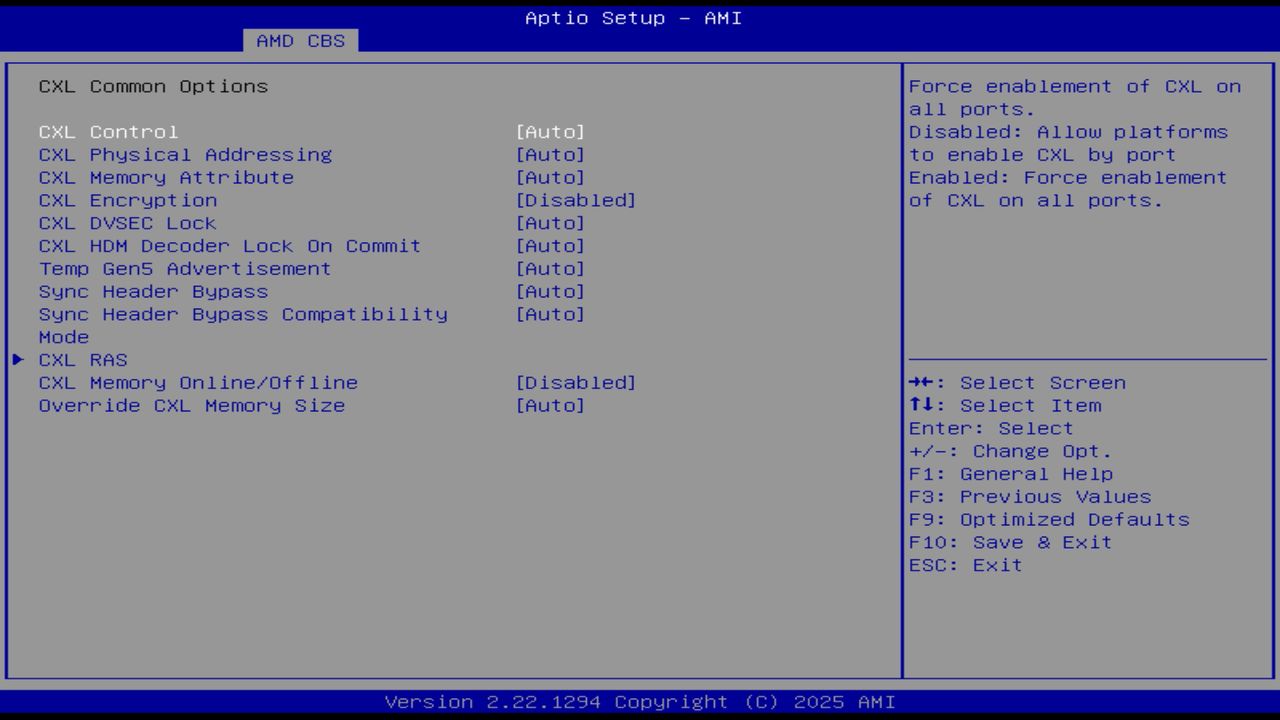This screenshot has width=1280, height=720.
Task: Expand the CXL RAS submenu arrow
Action: 17,360
